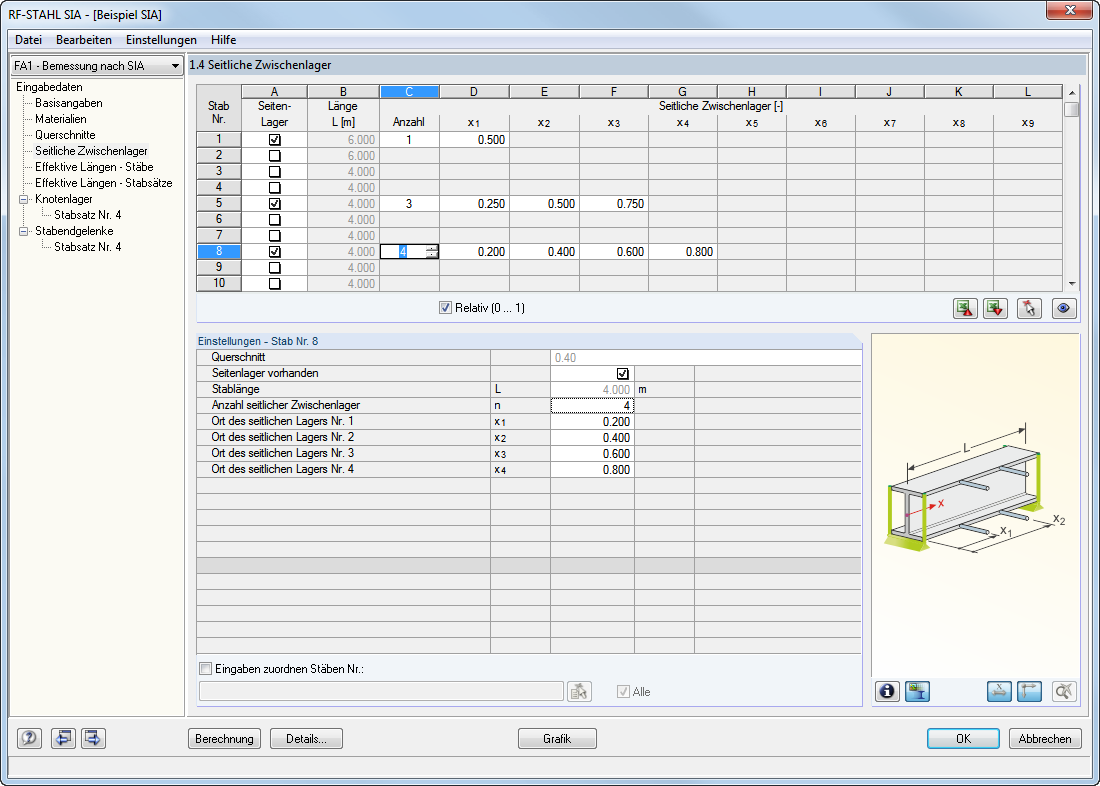
Task: Check the Seitenlager box for Stab 2
Action: tap(275, 156)
